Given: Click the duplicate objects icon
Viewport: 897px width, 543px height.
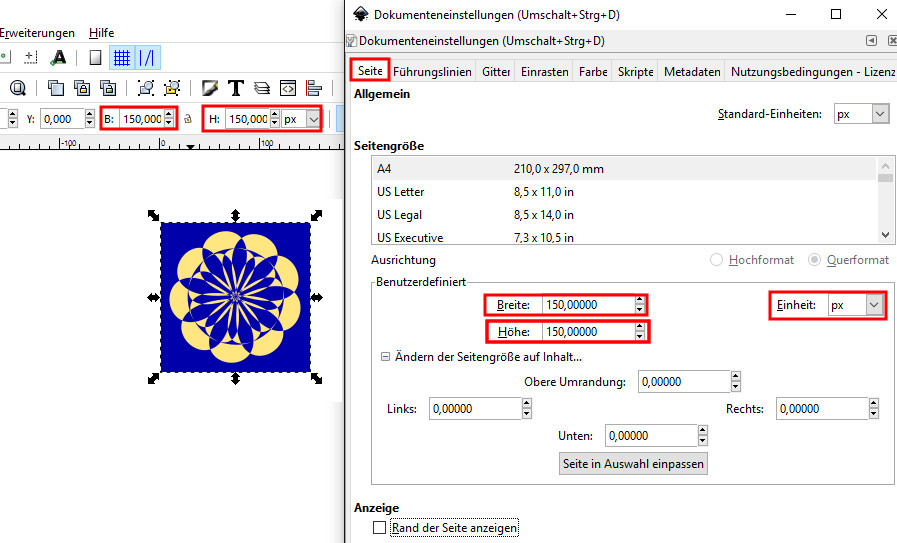Looking at the screenshot, I should tap(56, 88).
